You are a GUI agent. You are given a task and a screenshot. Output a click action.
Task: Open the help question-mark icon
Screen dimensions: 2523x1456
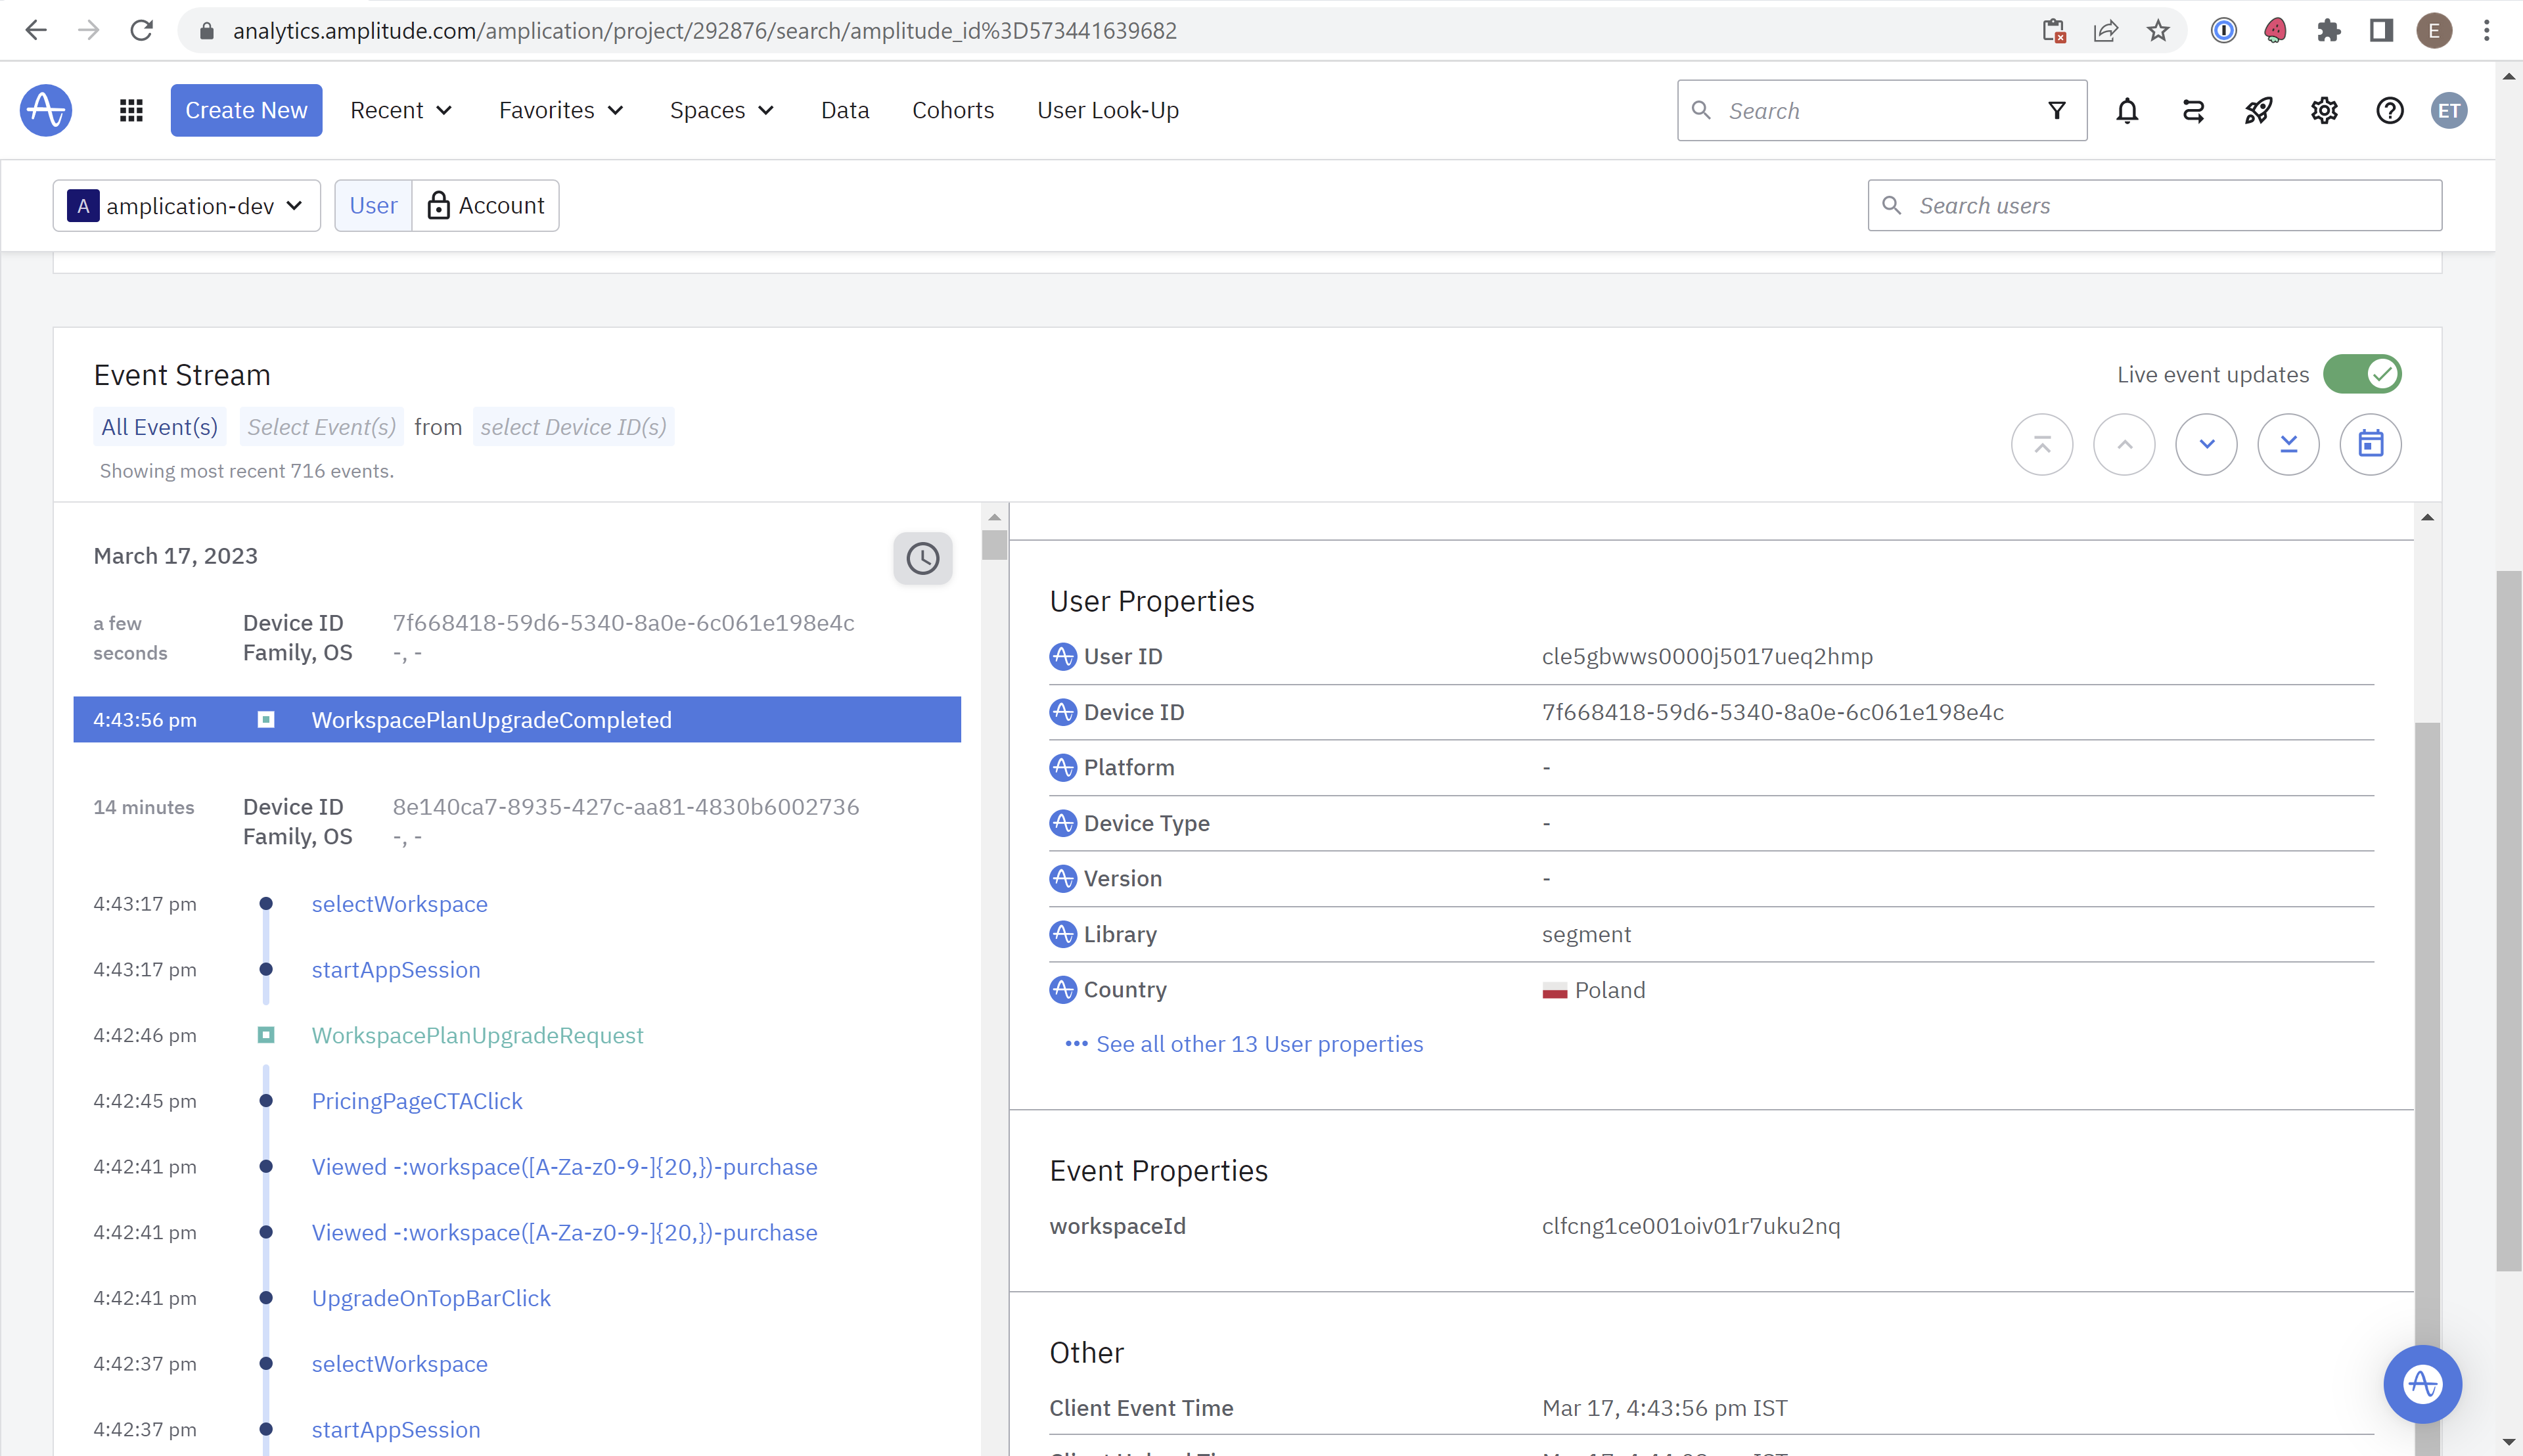click(x=2389, y=110)
